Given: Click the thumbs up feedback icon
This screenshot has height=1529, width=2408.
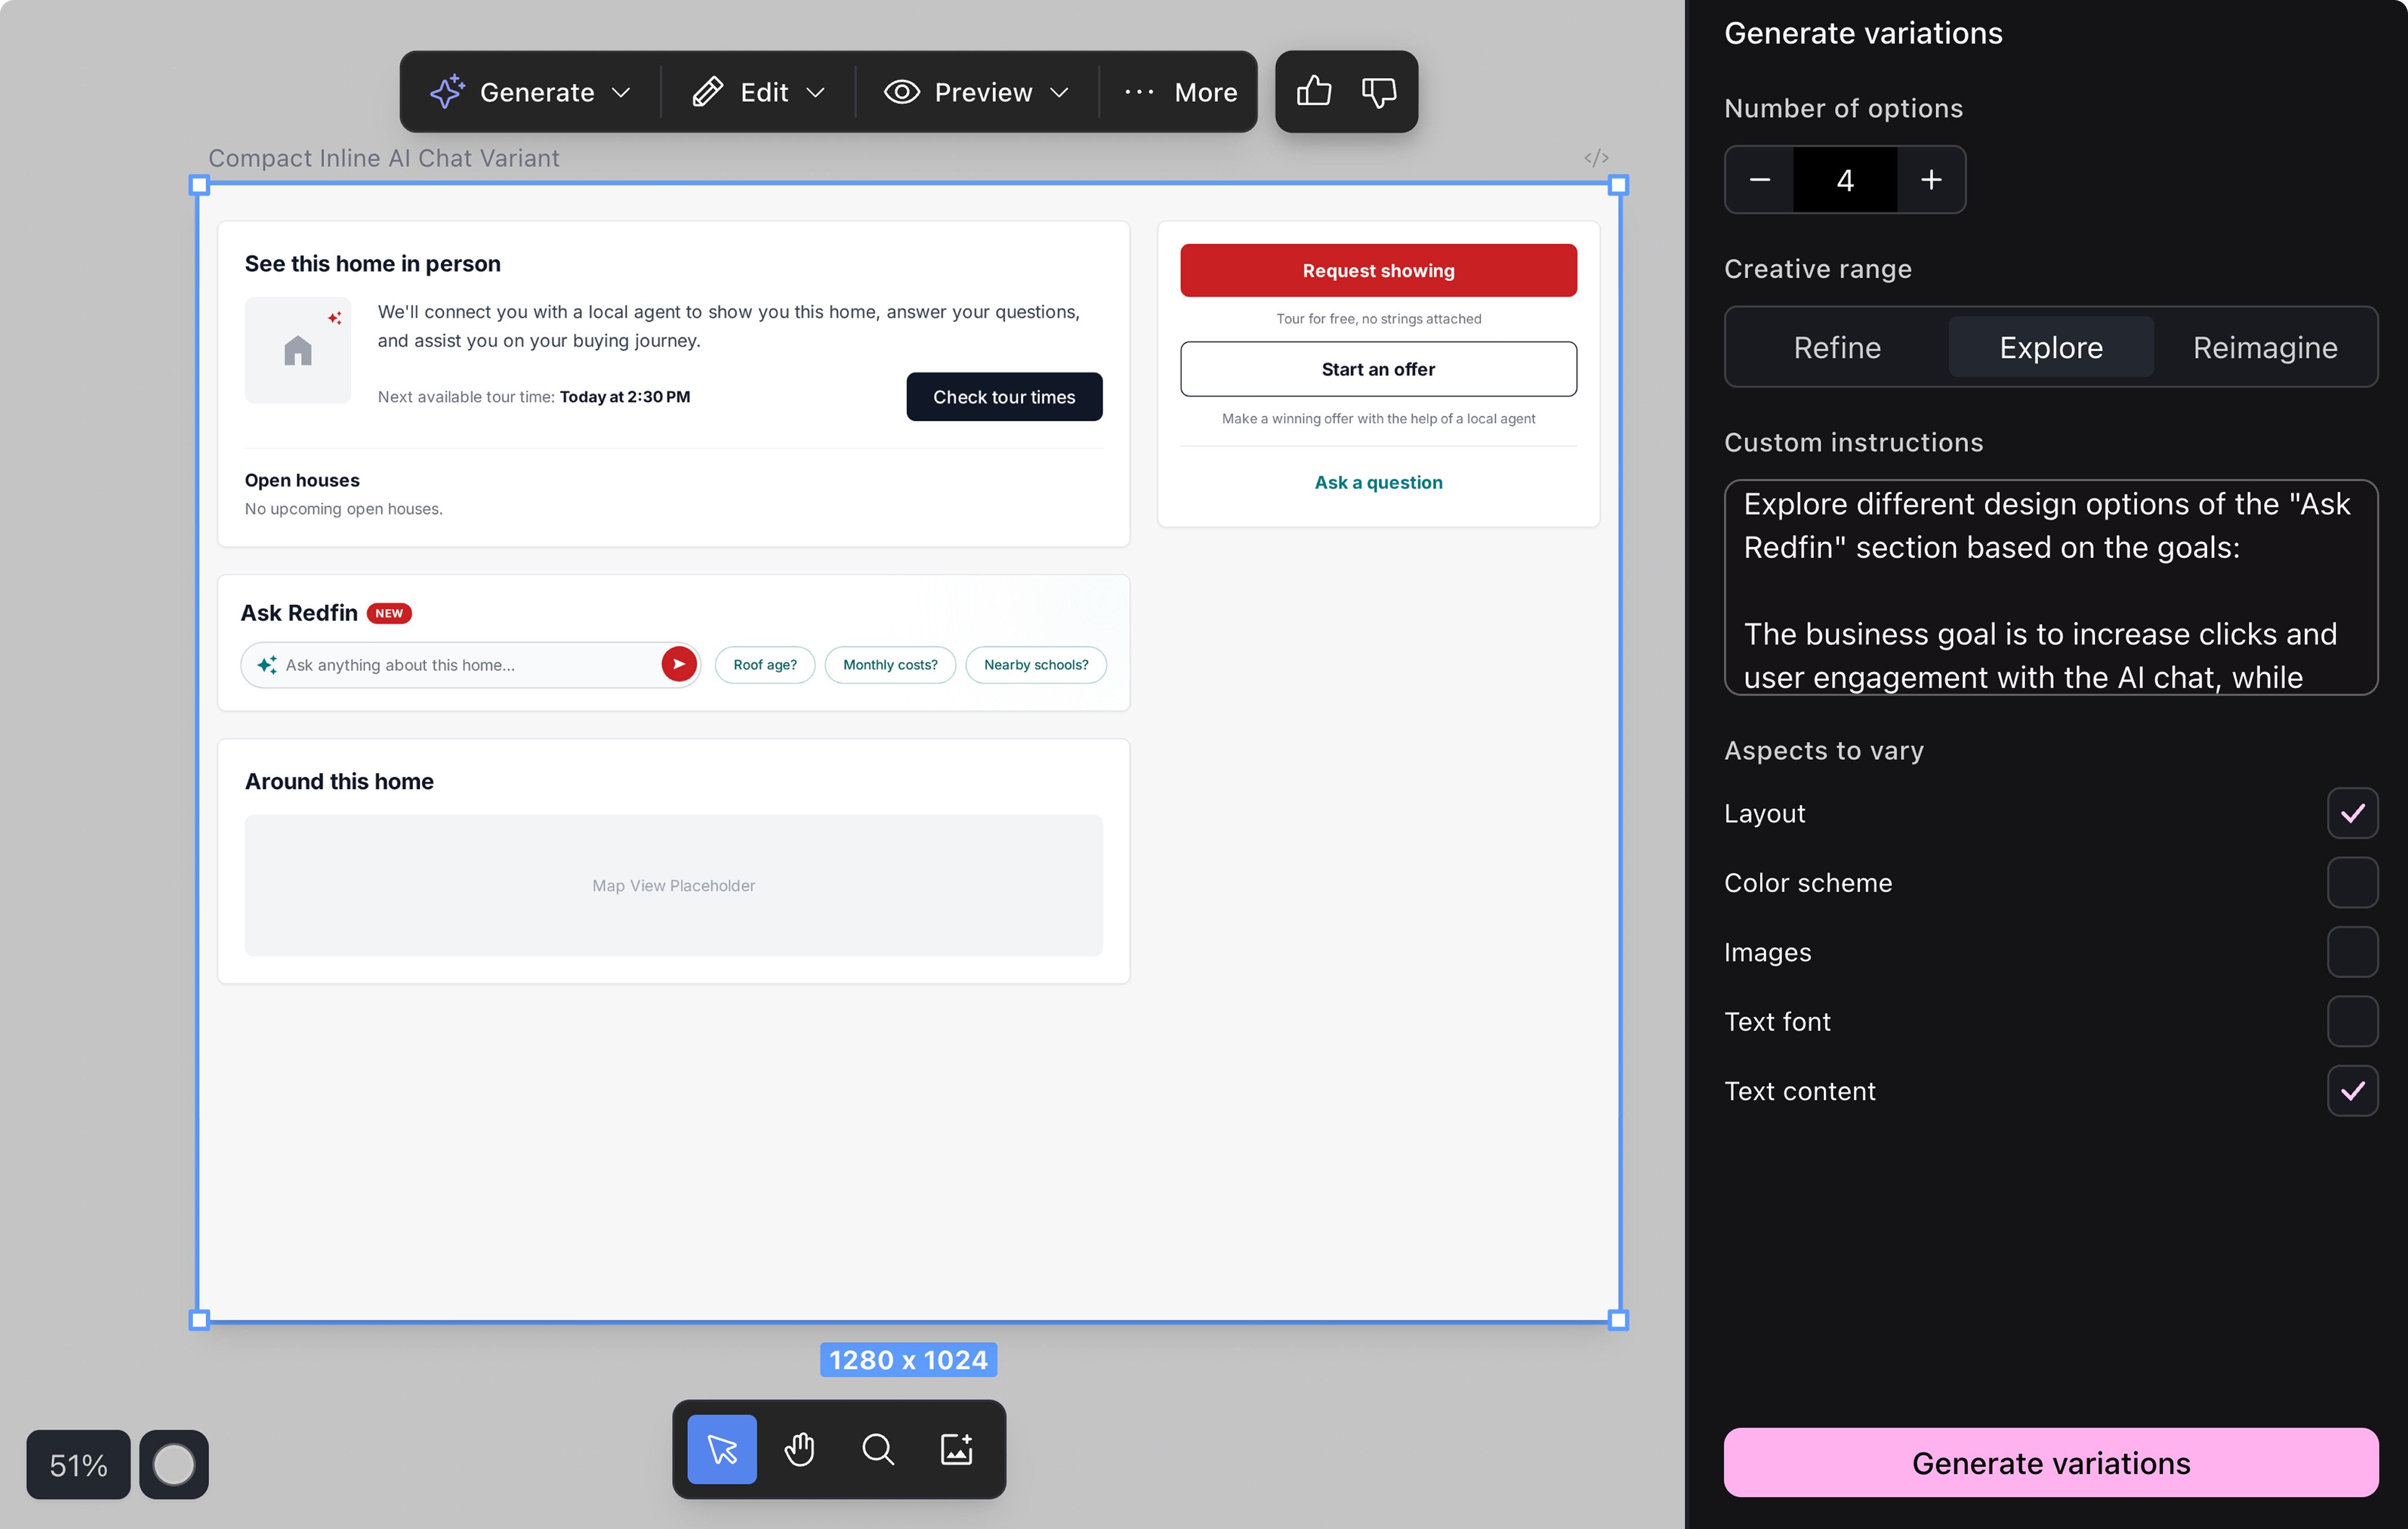Looking at the screenshot, I should coord(1313,92).
